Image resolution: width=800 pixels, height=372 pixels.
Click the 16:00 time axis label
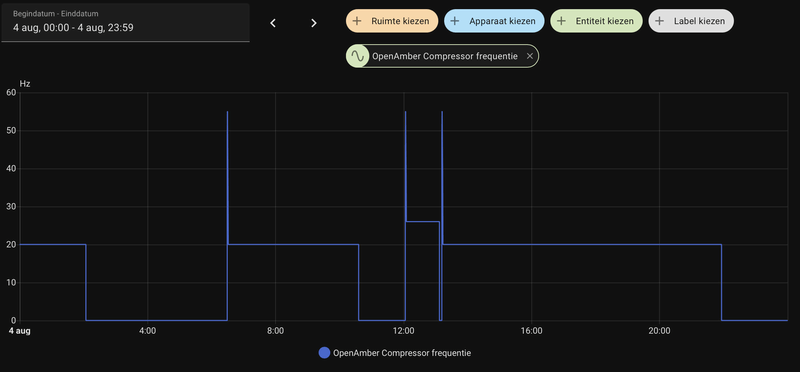(x=532, y=331)
